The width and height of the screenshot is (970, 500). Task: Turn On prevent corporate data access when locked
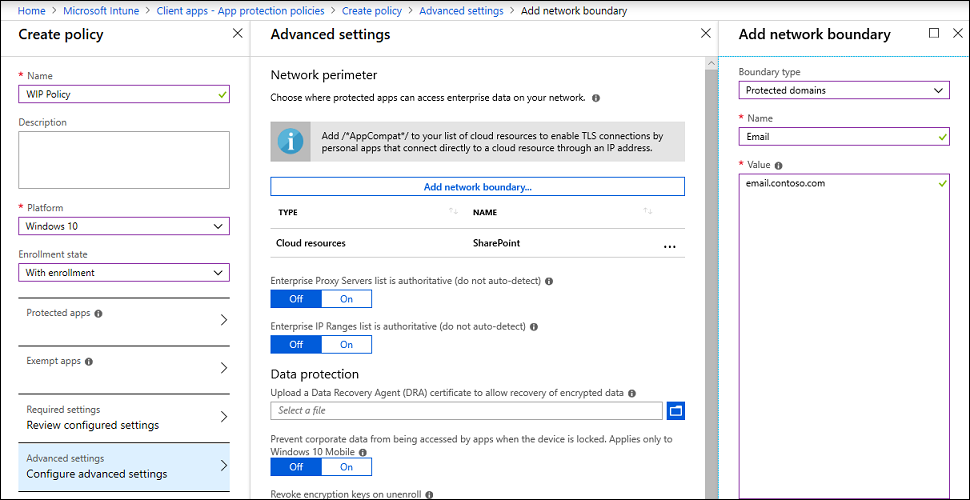(346, 466)
